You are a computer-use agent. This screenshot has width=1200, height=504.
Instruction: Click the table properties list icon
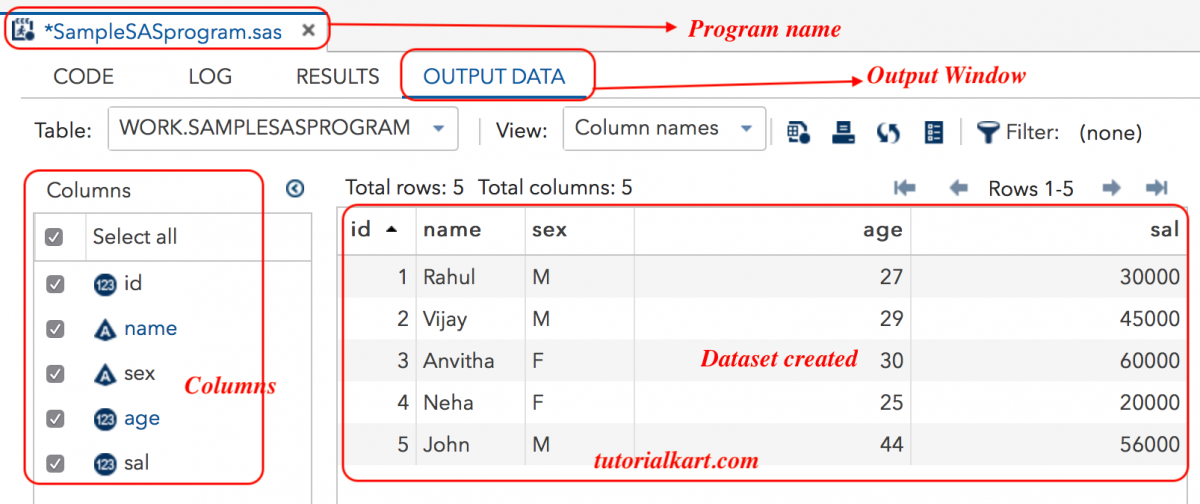click(x=934, y=132)
